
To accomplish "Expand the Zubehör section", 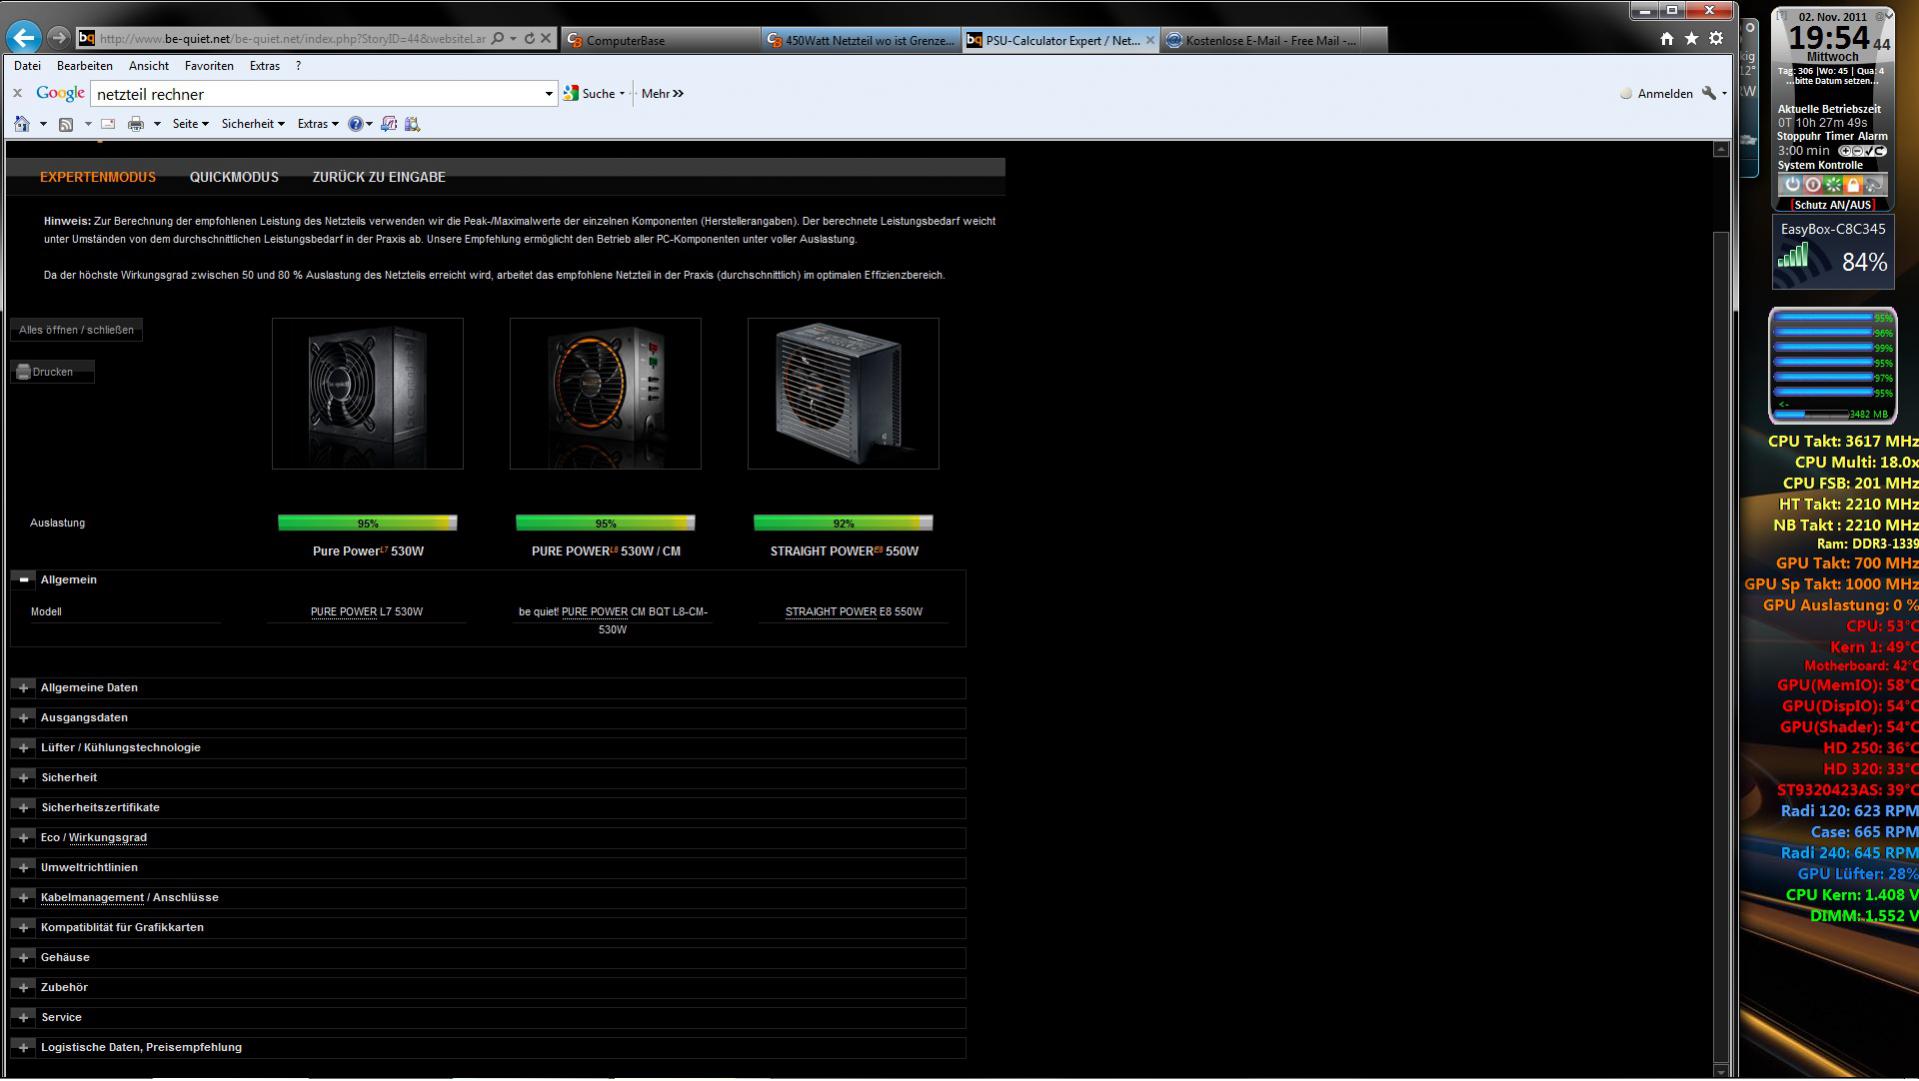I will pos(24,988).
